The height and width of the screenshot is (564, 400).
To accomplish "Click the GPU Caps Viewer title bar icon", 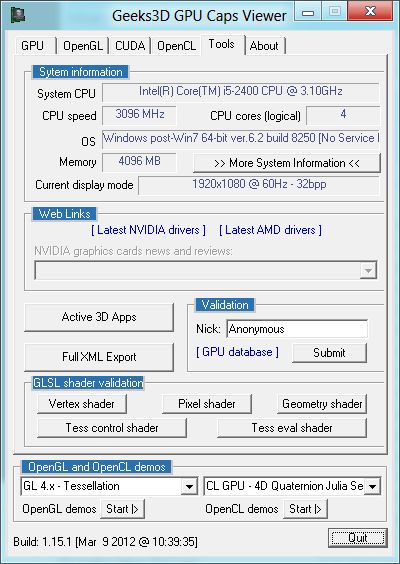I will (18, 15).
